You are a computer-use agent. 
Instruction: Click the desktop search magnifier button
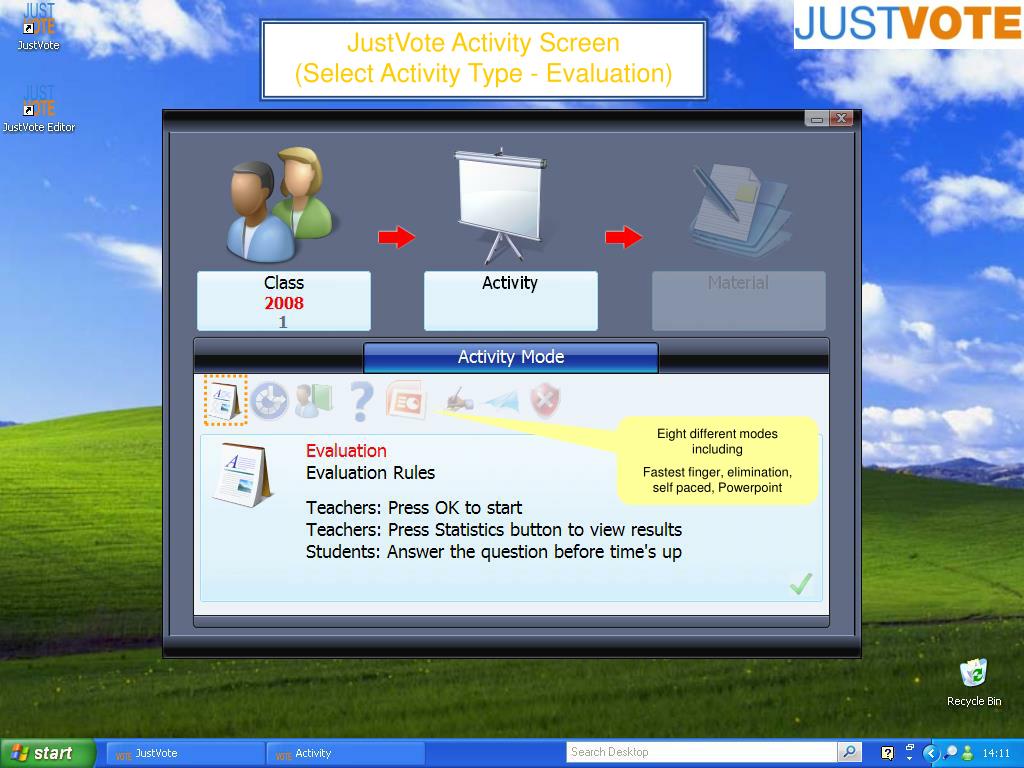849,752
